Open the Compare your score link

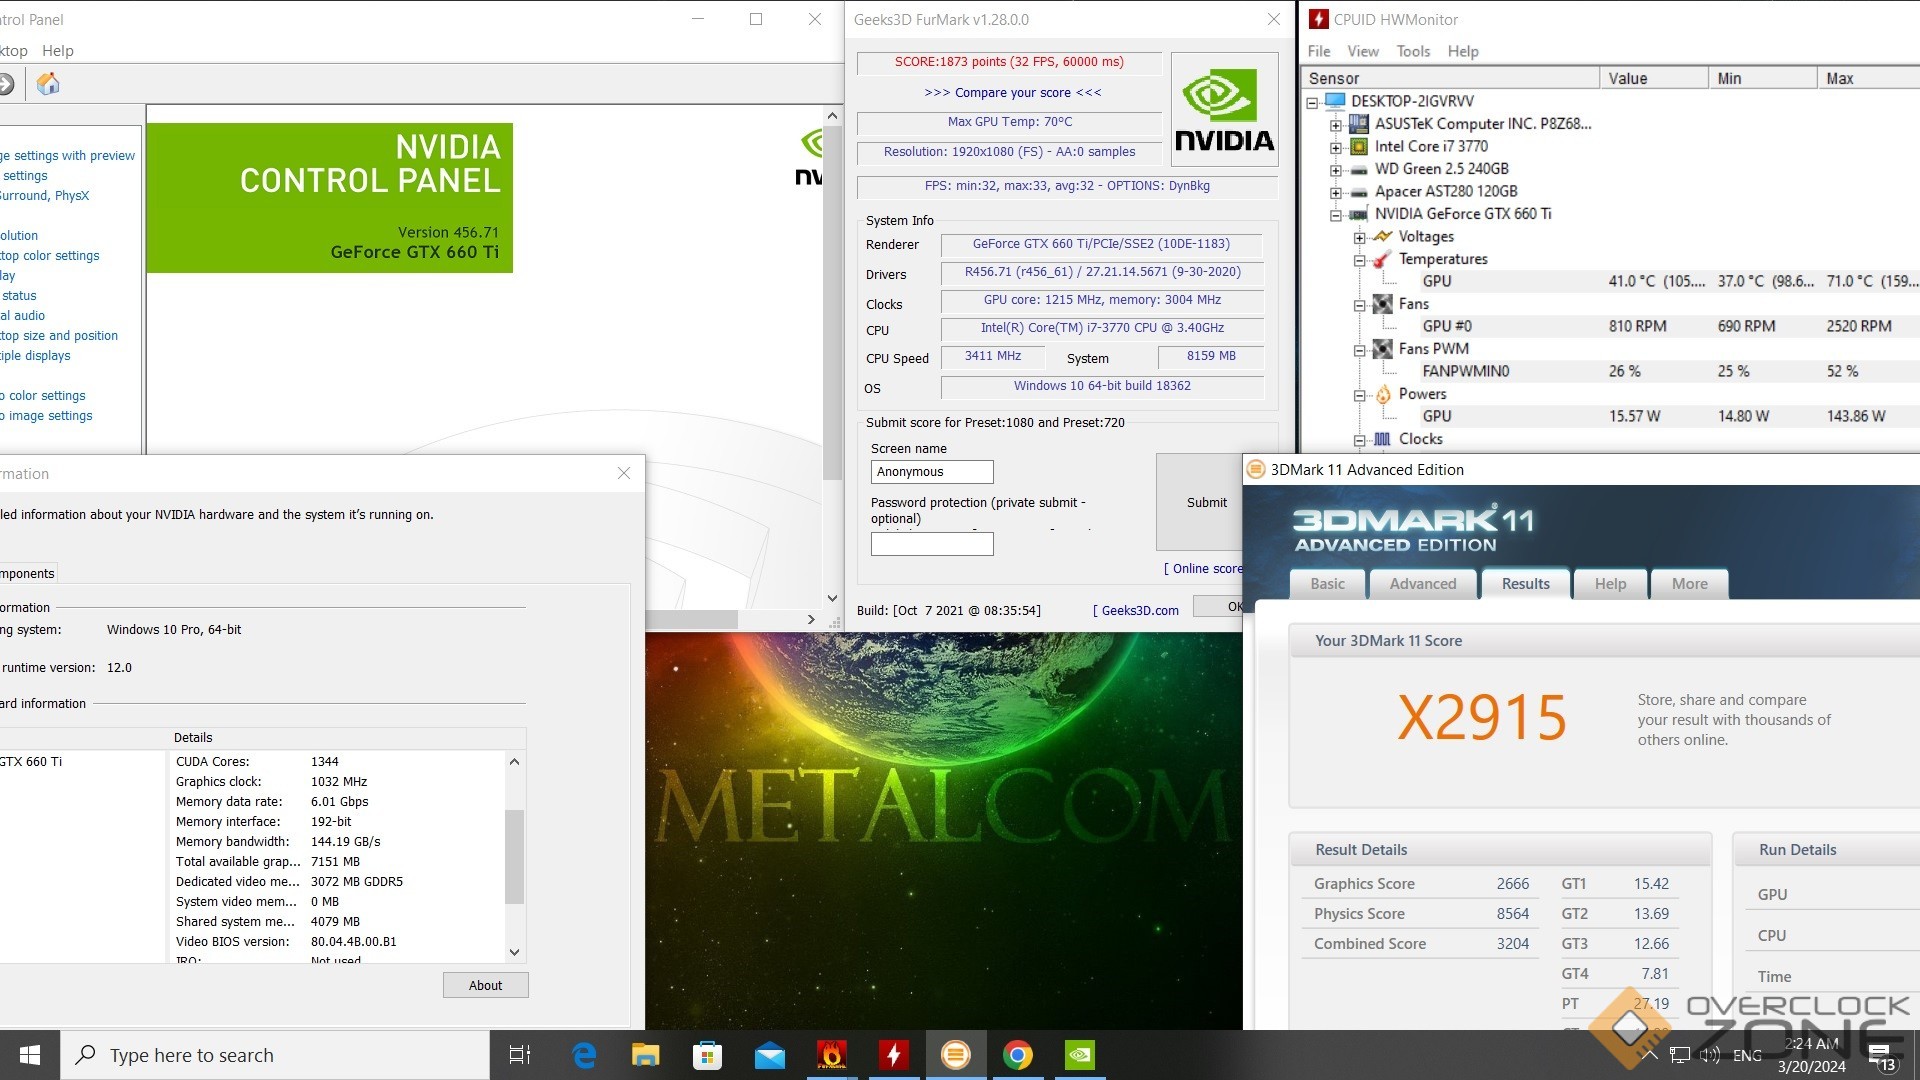tap(1012, 92)
